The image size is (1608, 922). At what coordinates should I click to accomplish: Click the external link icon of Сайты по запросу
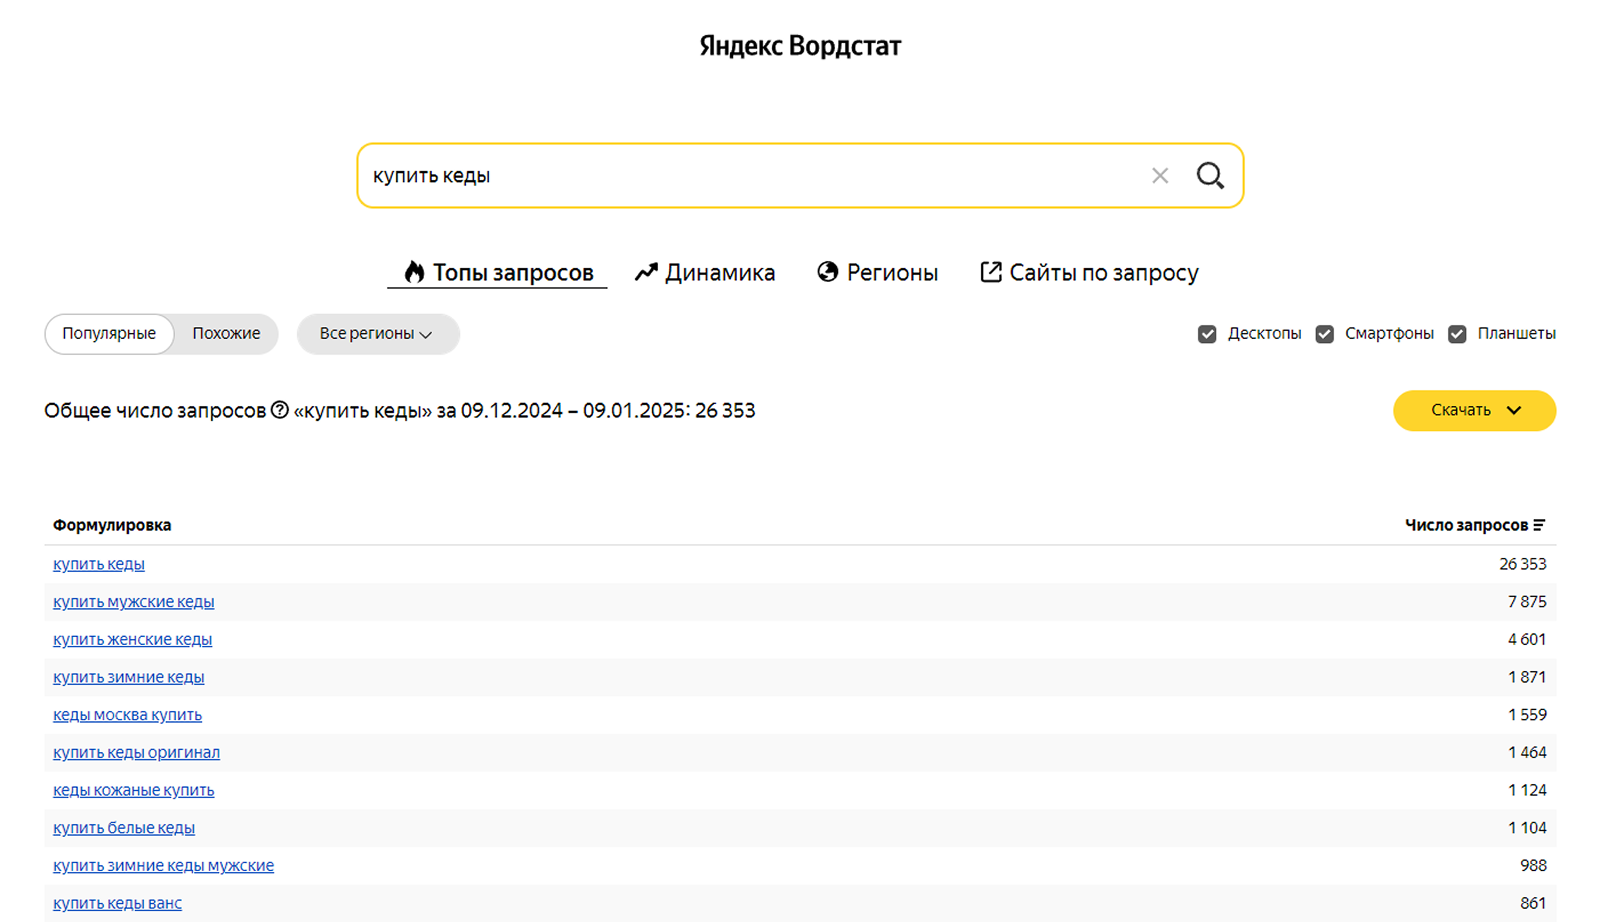pyautogui.click(x=990, y=272)
